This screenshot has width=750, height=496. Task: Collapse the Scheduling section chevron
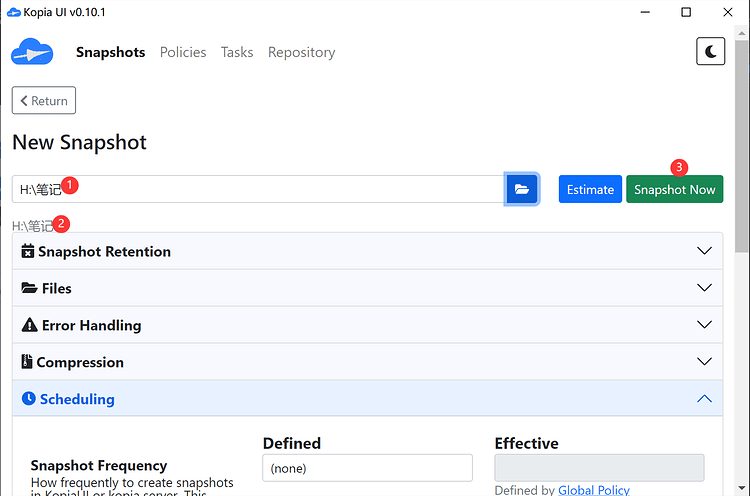pos(704,399)
